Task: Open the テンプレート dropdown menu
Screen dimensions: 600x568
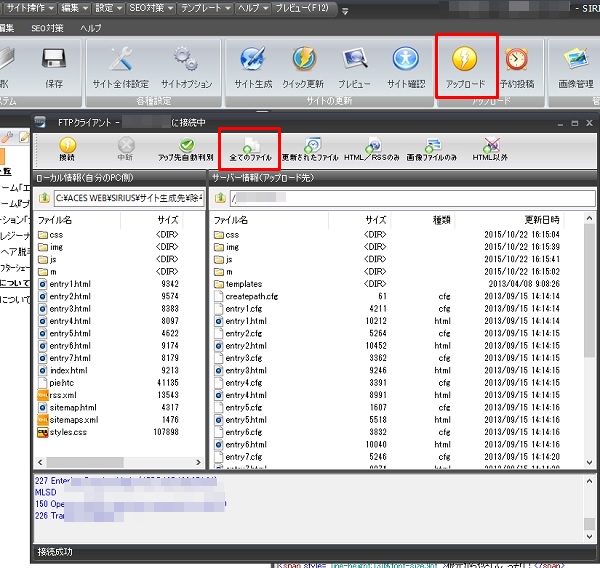Action: click(x=205, y=8)
